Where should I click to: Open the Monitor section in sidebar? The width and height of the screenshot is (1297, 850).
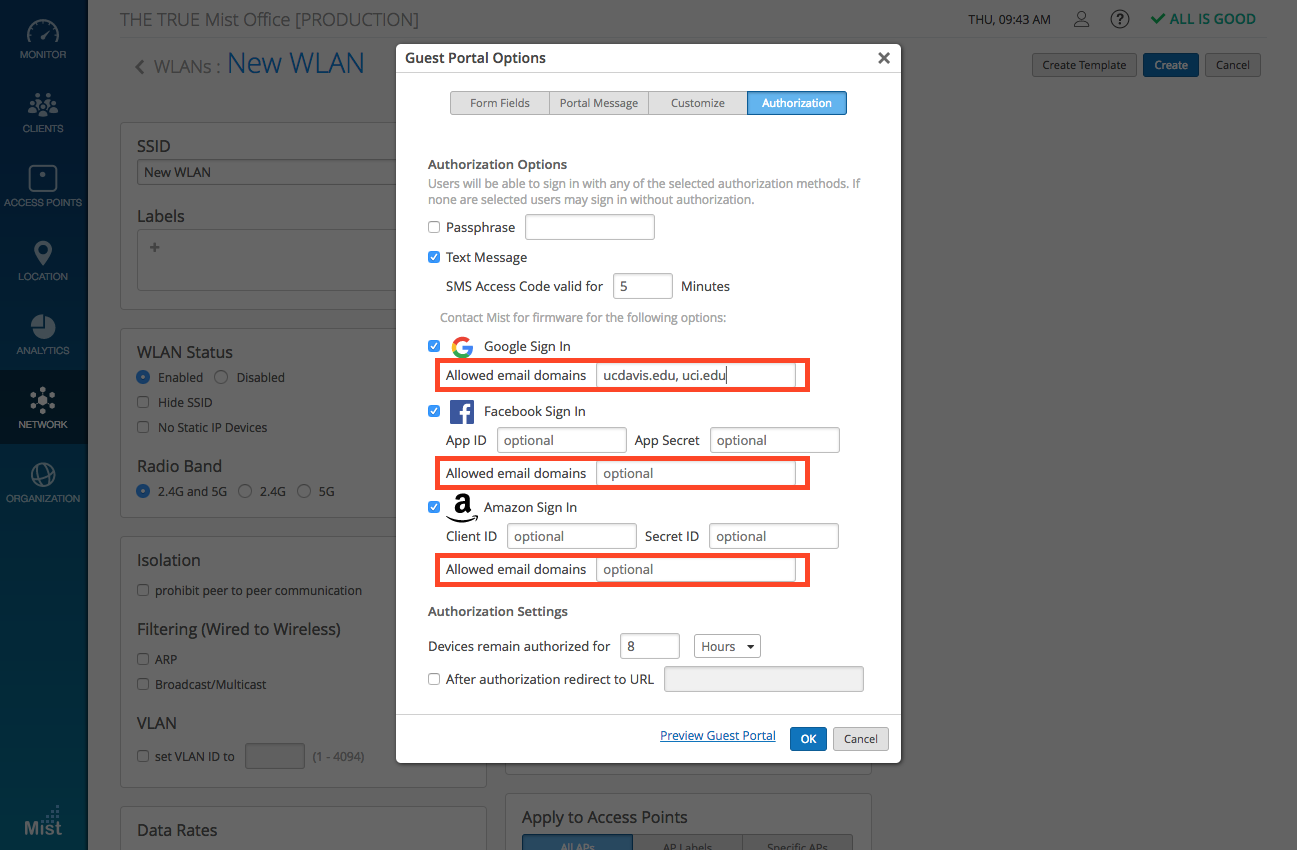(x=43, y=38)
